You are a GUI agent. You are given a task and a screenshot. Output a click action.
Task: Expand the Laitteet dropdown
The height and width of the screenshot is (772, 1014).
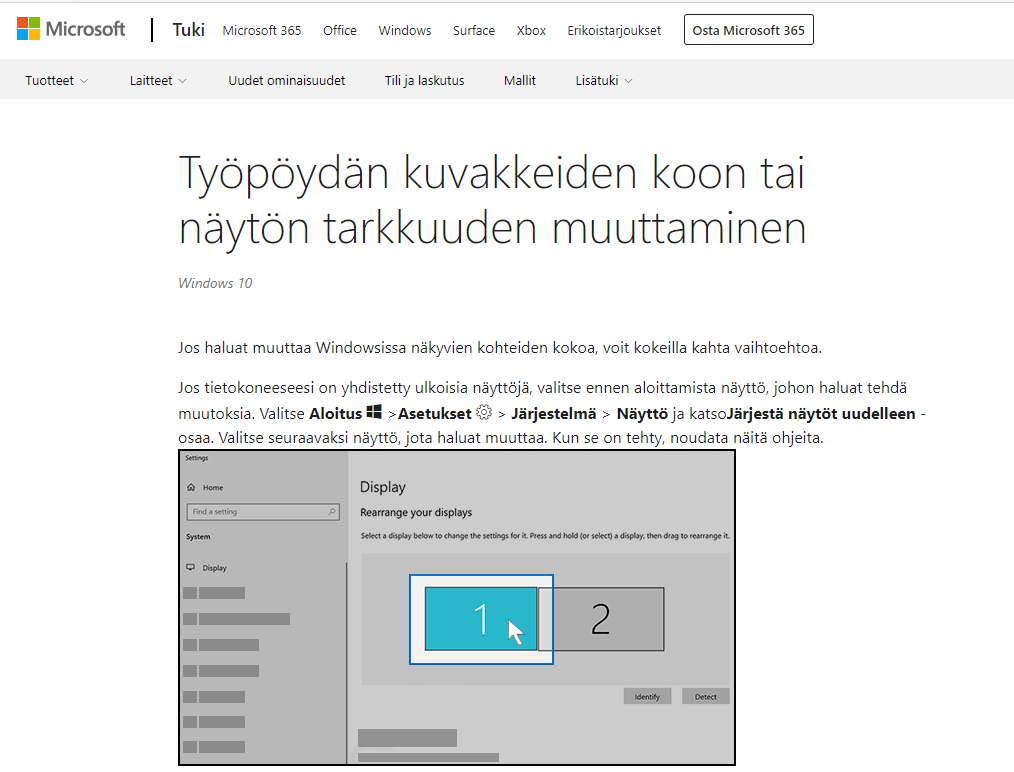coord(158,81)
